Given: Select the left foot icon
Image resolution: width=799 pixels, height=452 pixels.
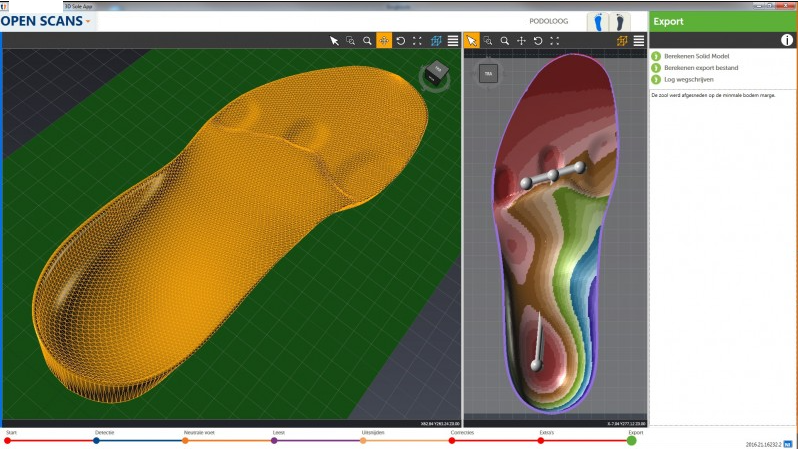Looking at the screenshot, I should pos(599,21).
